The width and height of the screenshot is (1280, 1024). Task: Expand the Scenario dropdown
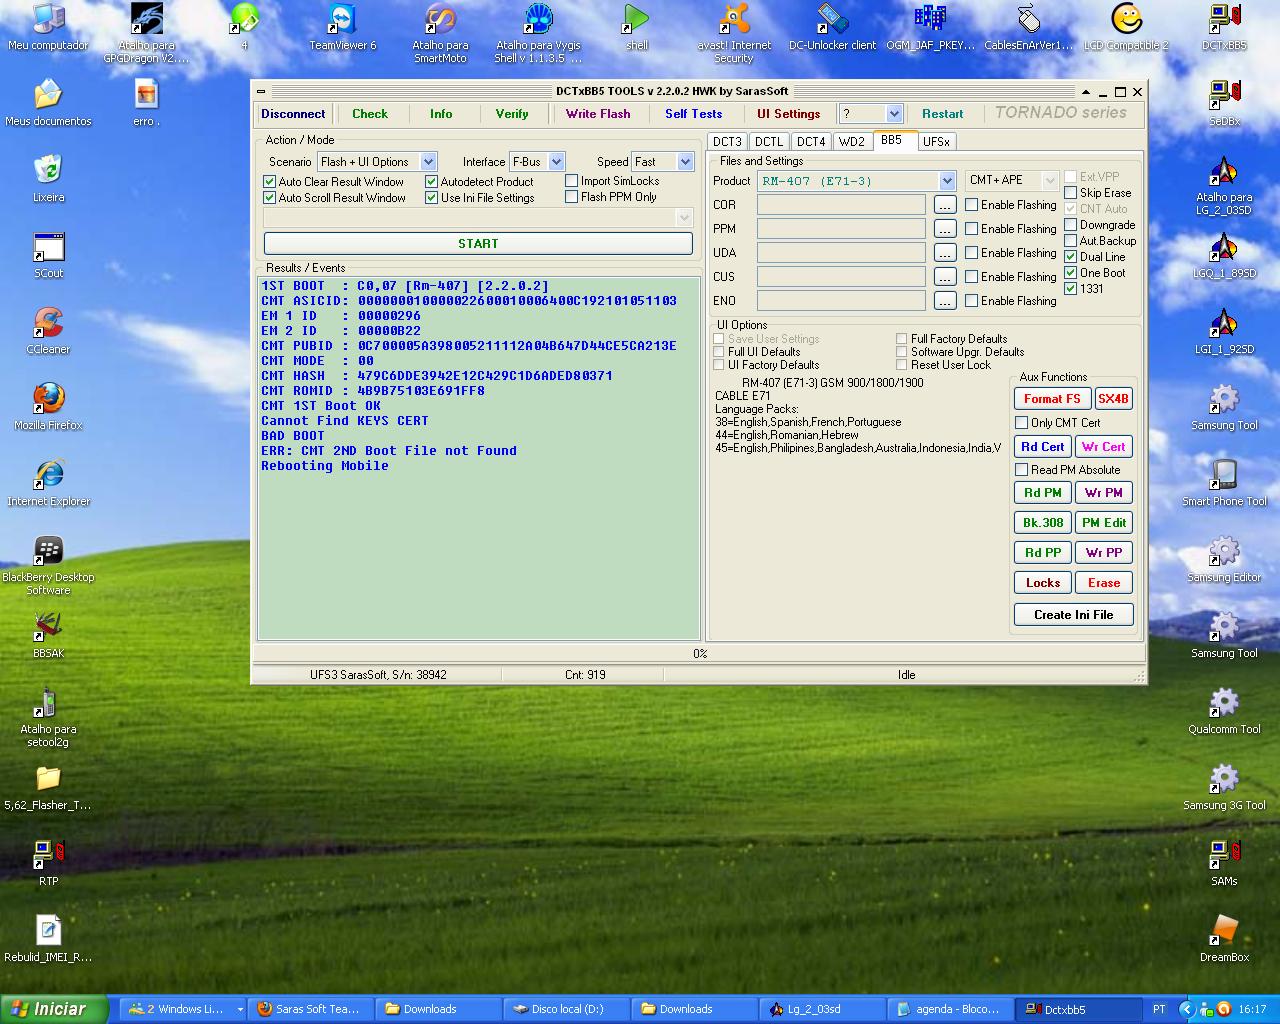[428, 162]
